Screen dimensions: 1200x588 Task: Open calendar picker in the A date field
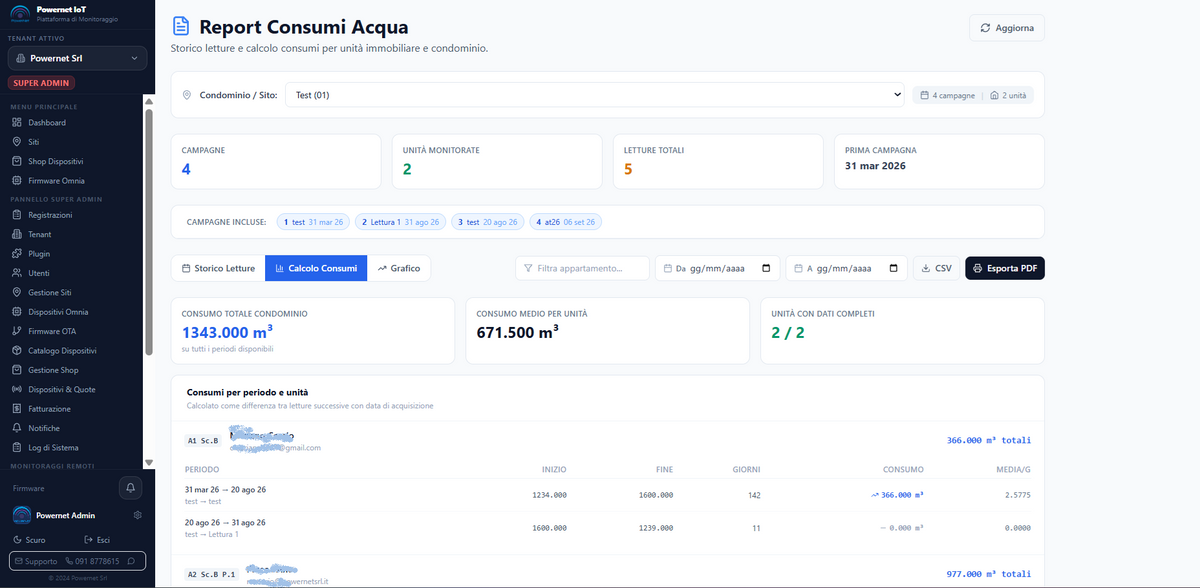[x=896, y=268]
